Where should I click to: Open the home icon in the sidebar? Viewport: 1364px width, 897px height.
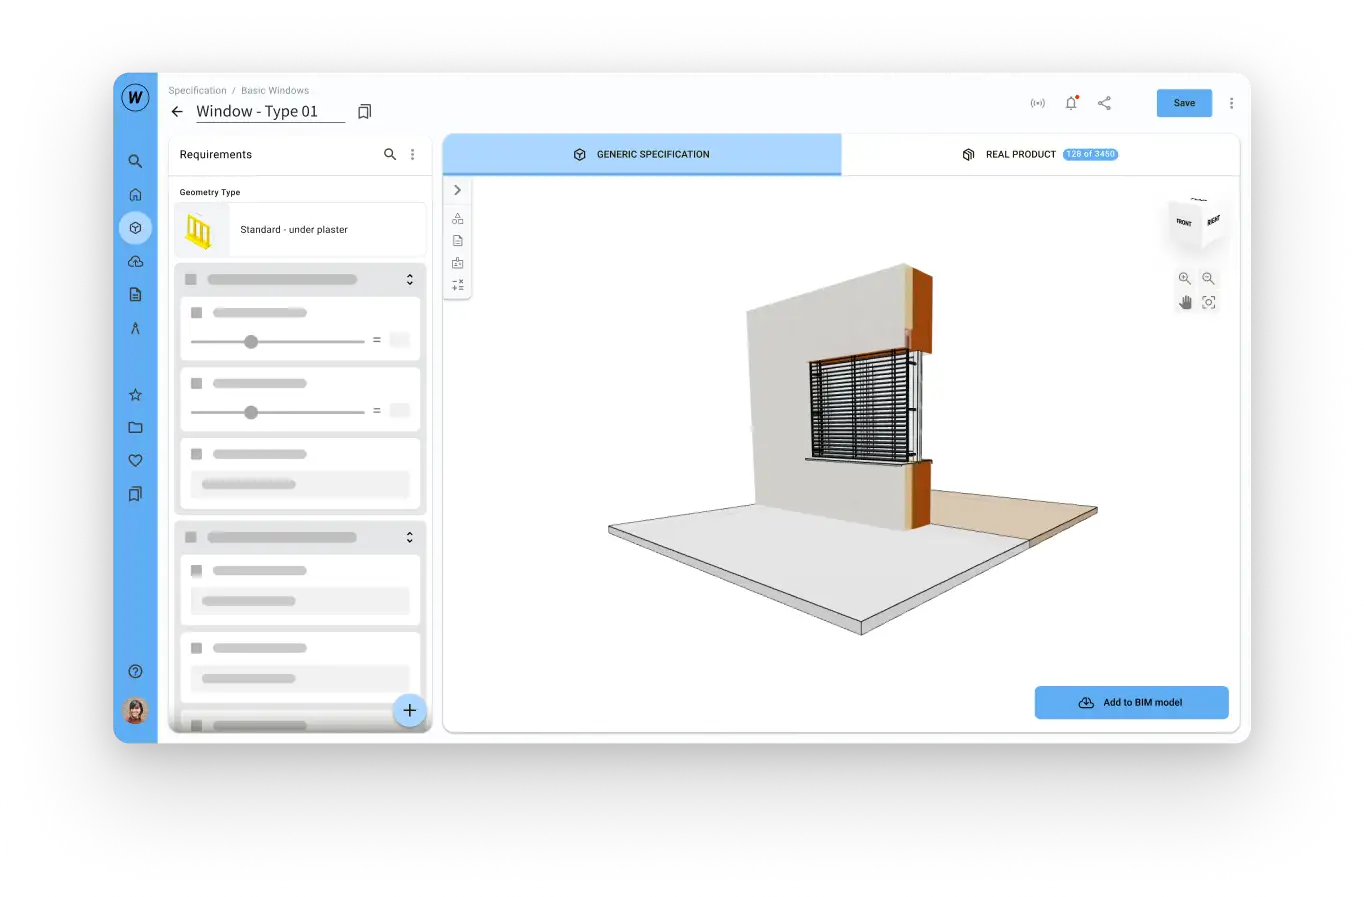click(x=135, y=195)
